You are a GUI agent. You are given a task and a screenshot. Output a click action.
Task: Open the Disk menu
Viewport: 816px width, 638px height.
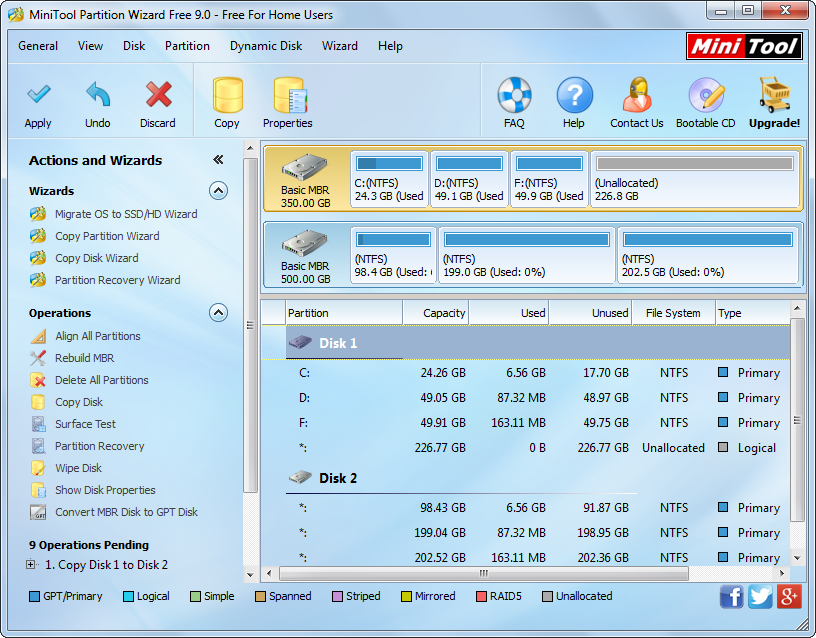point(134,46)
